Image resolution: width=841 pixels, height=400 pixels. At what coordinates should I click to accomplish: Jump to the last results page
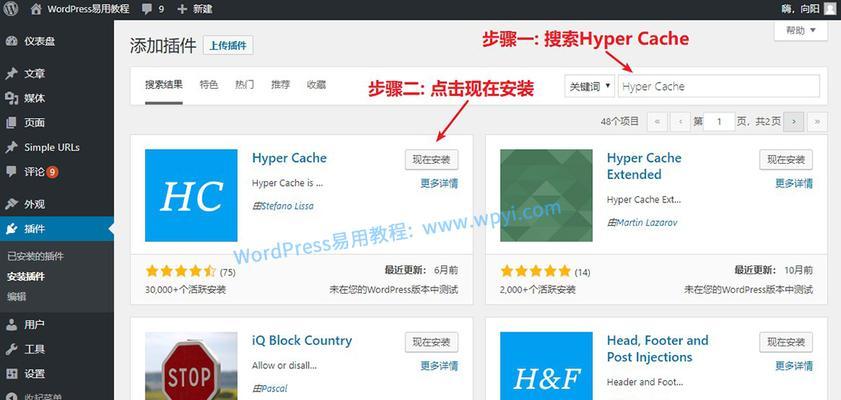coord(817,122)
